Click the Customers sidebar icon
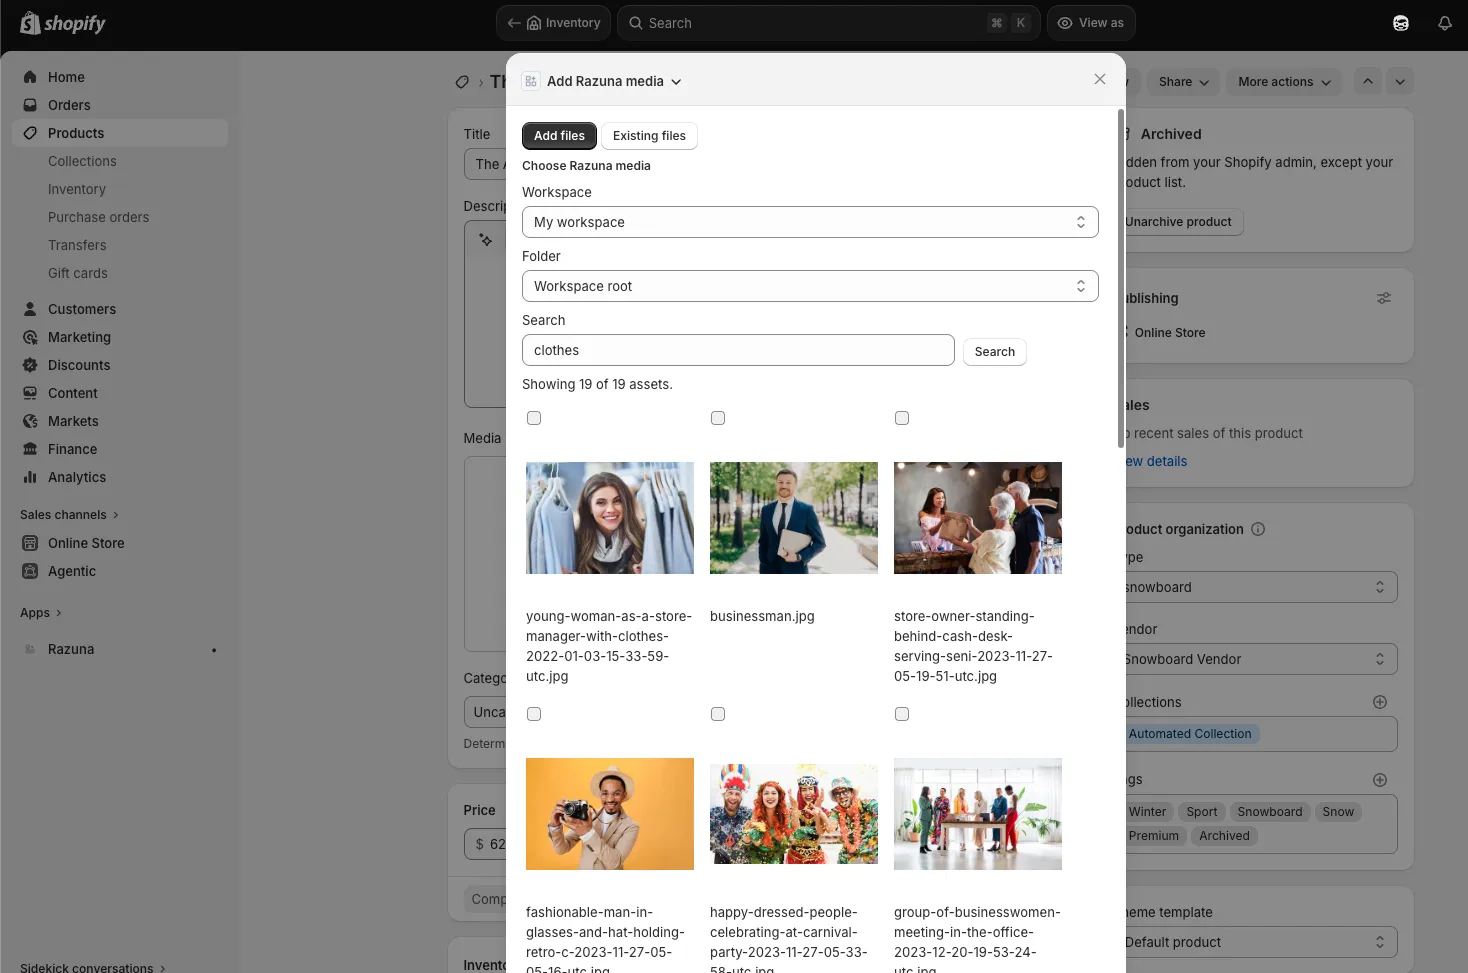This screenshot has width=1468, height=973. click(x=30, y=309)
